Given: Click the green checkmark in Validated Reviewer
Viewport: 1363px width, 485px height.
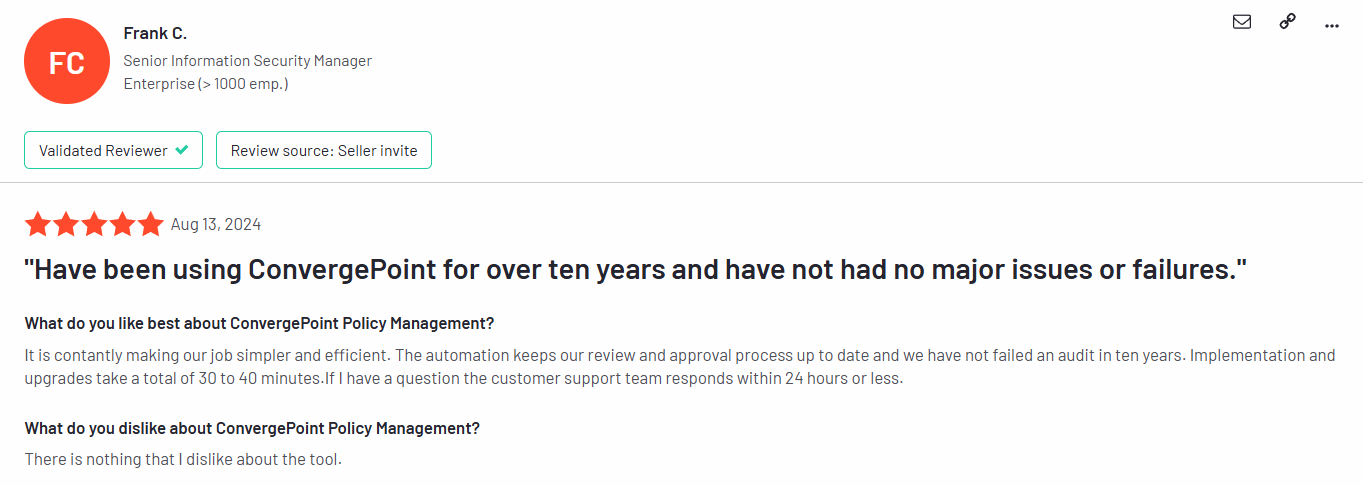Looking at the screenshot, I should point(181,150).
